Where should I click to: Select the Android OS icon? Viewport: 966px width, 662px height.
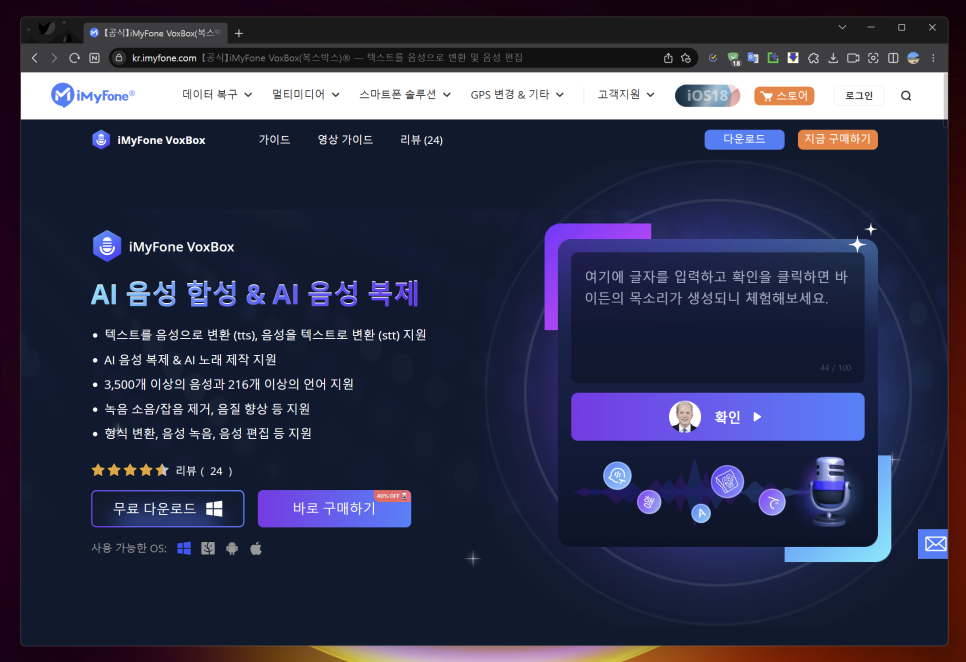pyautogui.click(x=232, y=548)
